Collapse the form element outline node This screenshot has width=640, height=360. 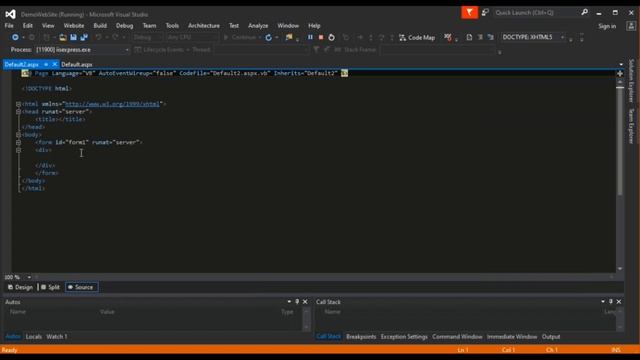pyautogui.click(x=18, y=142)
